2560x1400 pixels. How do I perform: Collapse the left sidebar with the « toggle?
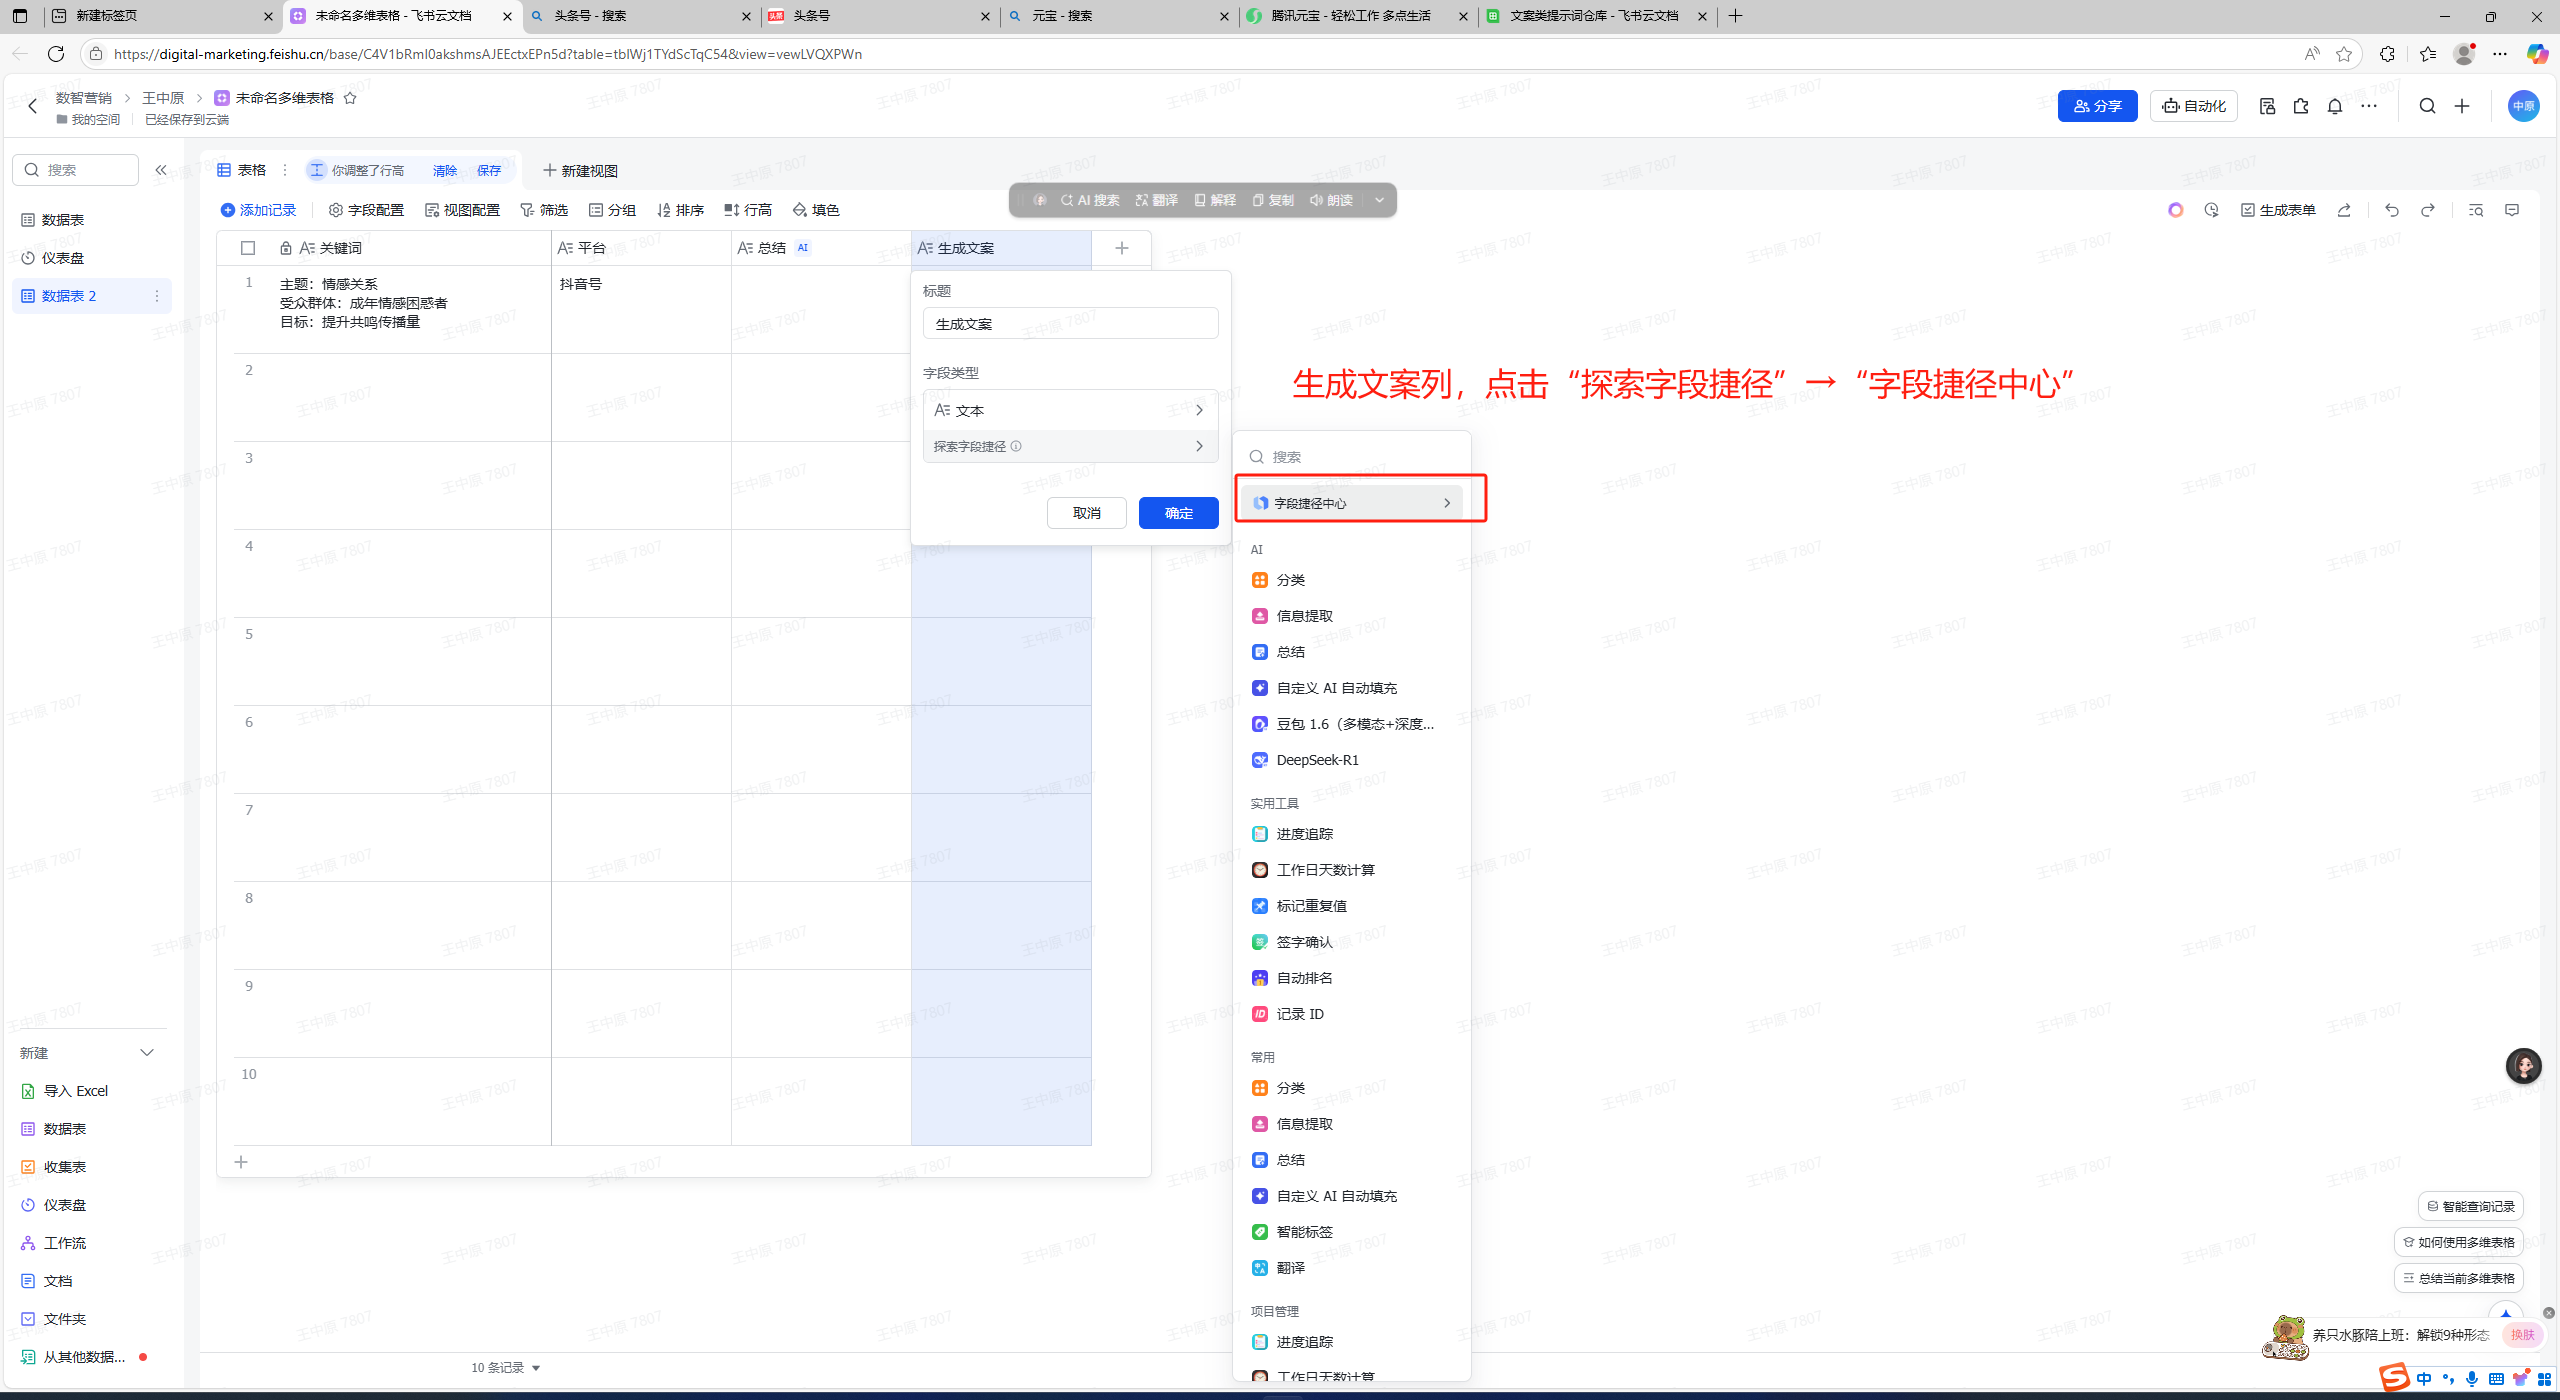pos(161,169)
